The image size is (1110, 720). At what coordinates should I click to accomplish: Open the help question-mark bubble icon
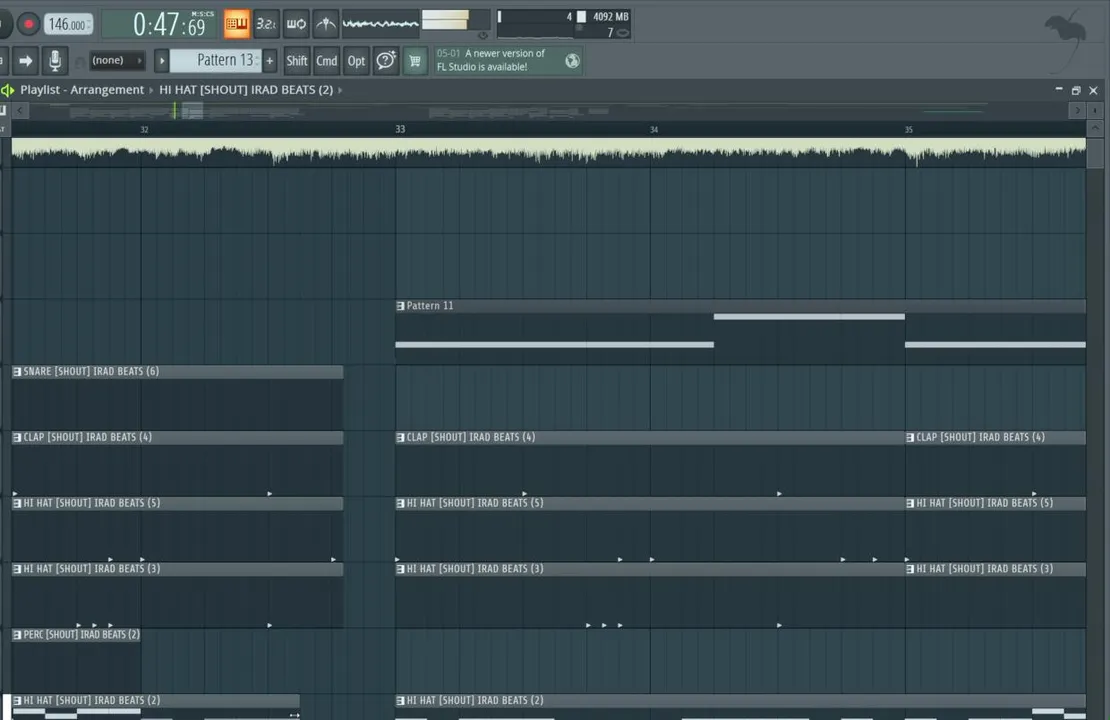click(x=386, y=61)
